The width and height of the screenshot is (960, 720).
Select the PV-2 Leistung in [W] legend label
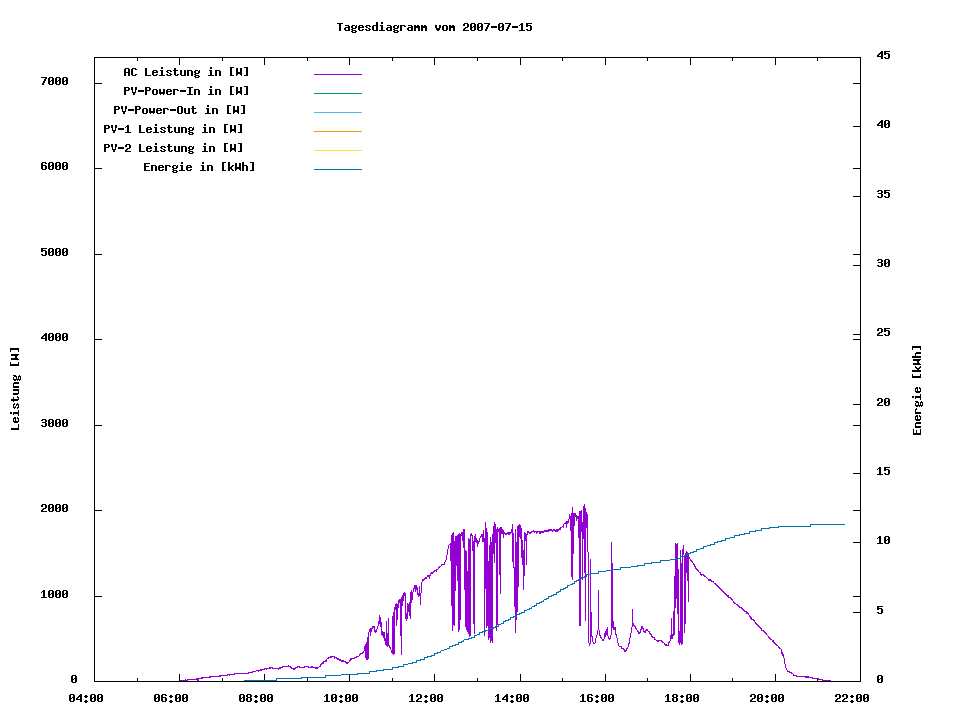173,148
